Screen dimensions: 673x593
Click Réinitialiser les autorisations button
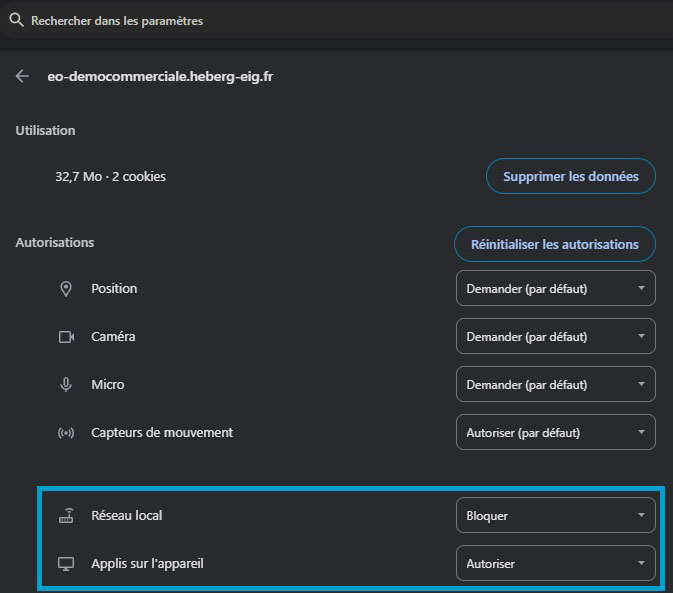click(x=555, y=244)
